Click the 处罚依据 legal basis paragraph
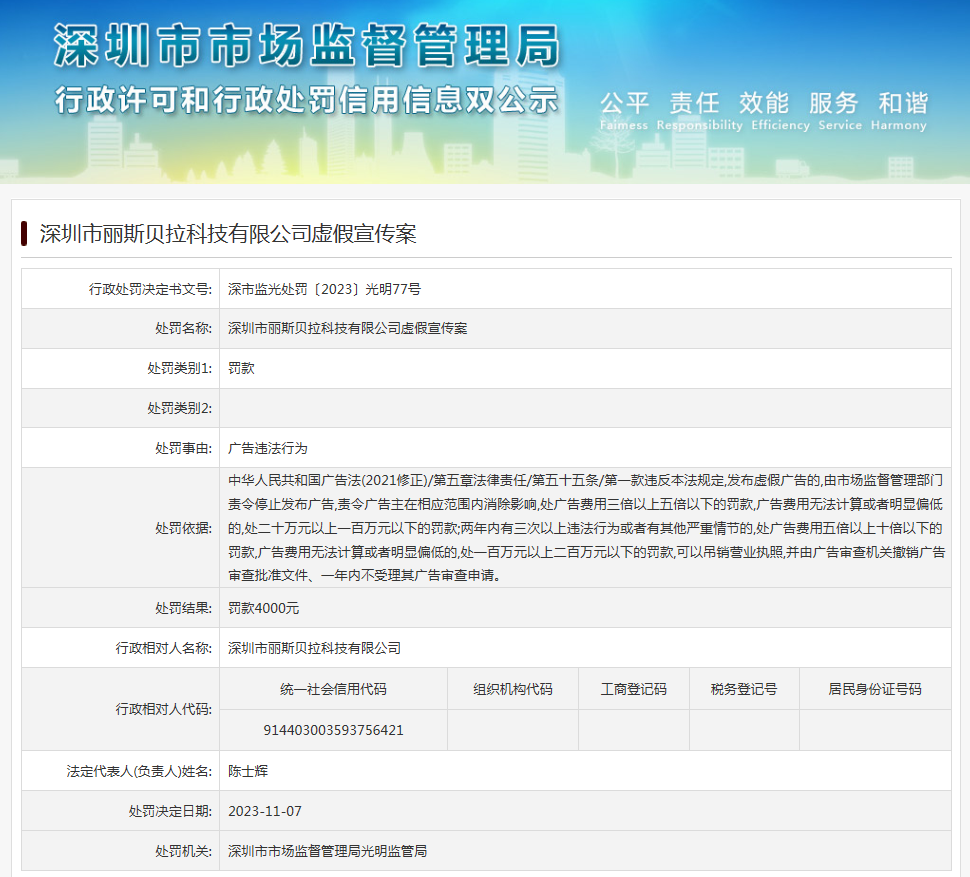Image resolution: width=970 pixels, height=877 pixels. click(x=586, y=528)
